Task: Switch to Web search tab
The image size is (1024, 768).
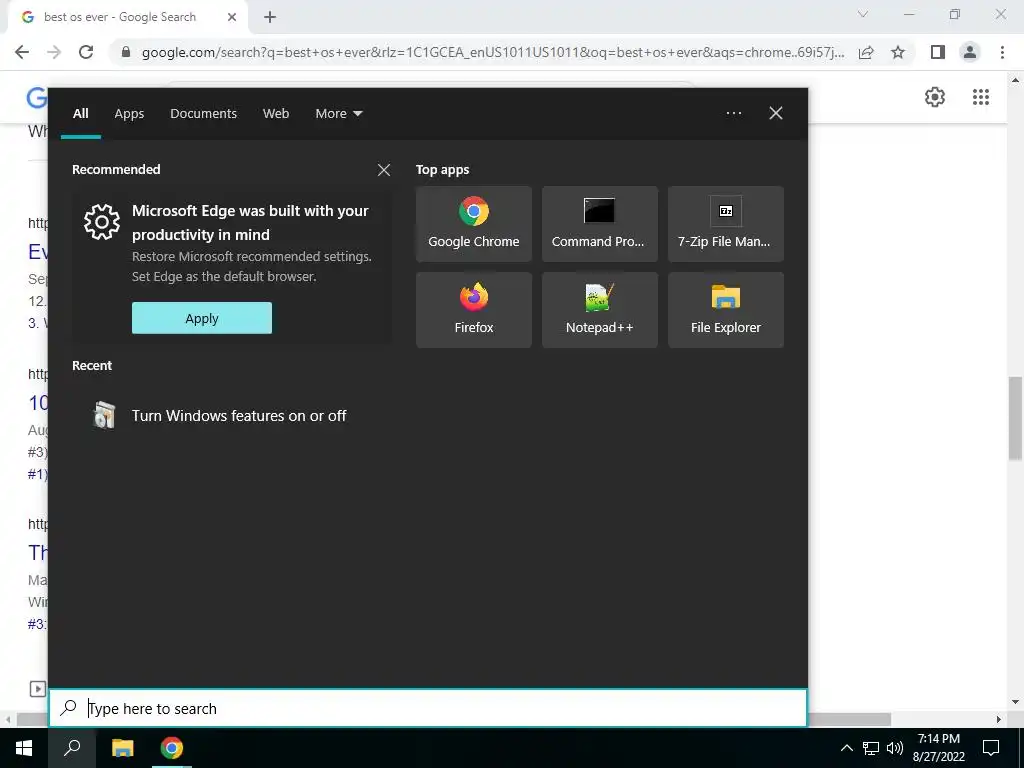Action: click(276, 114)
